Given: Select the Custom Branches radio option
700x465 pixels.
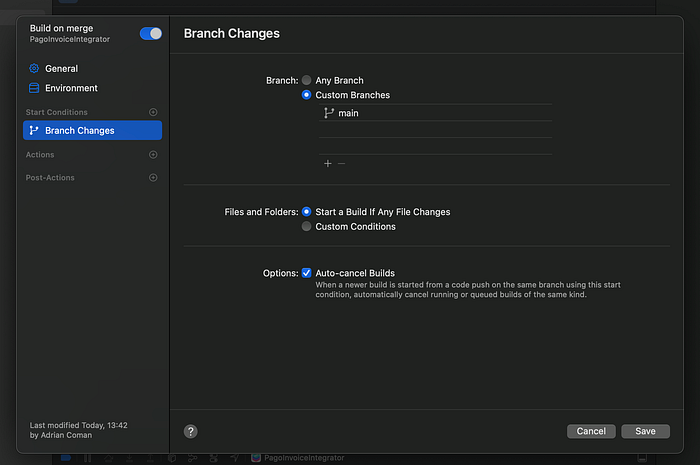Looking at the screenshot, I should (306, 95).
